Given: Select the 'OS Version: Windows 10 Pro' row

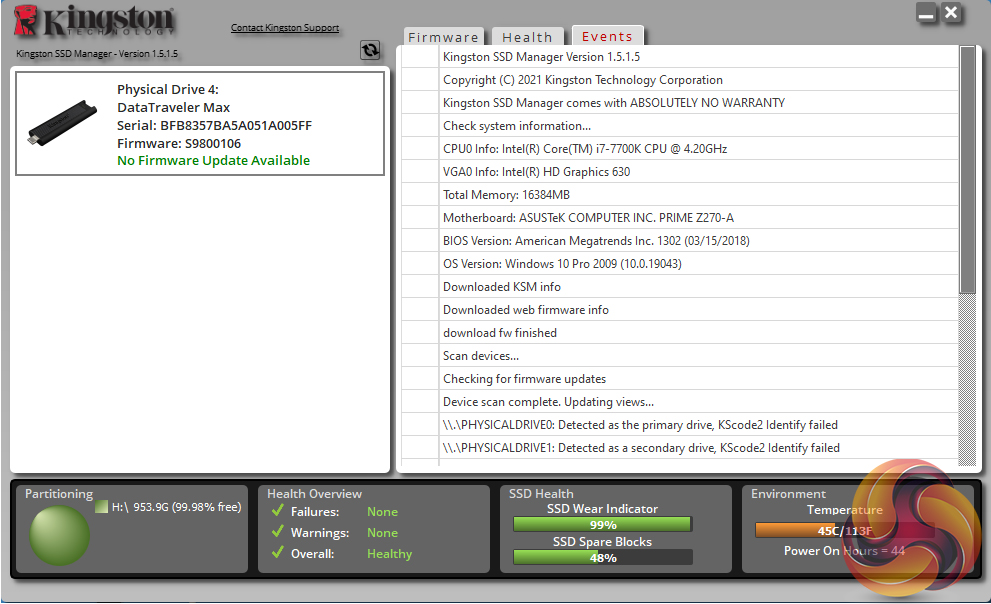Looking at the screenshot, I should [x=680, y=263].
